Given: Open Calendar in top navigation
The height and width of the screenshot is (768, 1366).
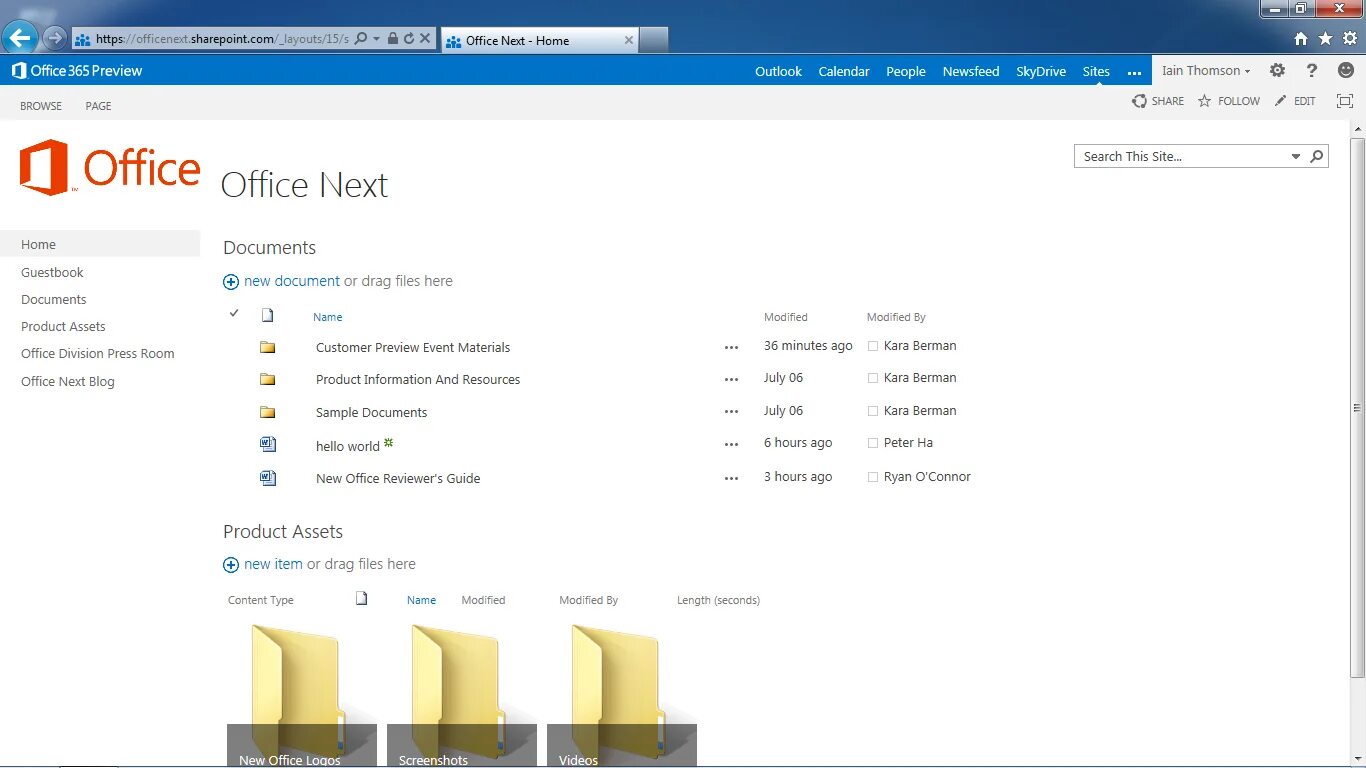Looking at the screenshot, I should 844,71.
